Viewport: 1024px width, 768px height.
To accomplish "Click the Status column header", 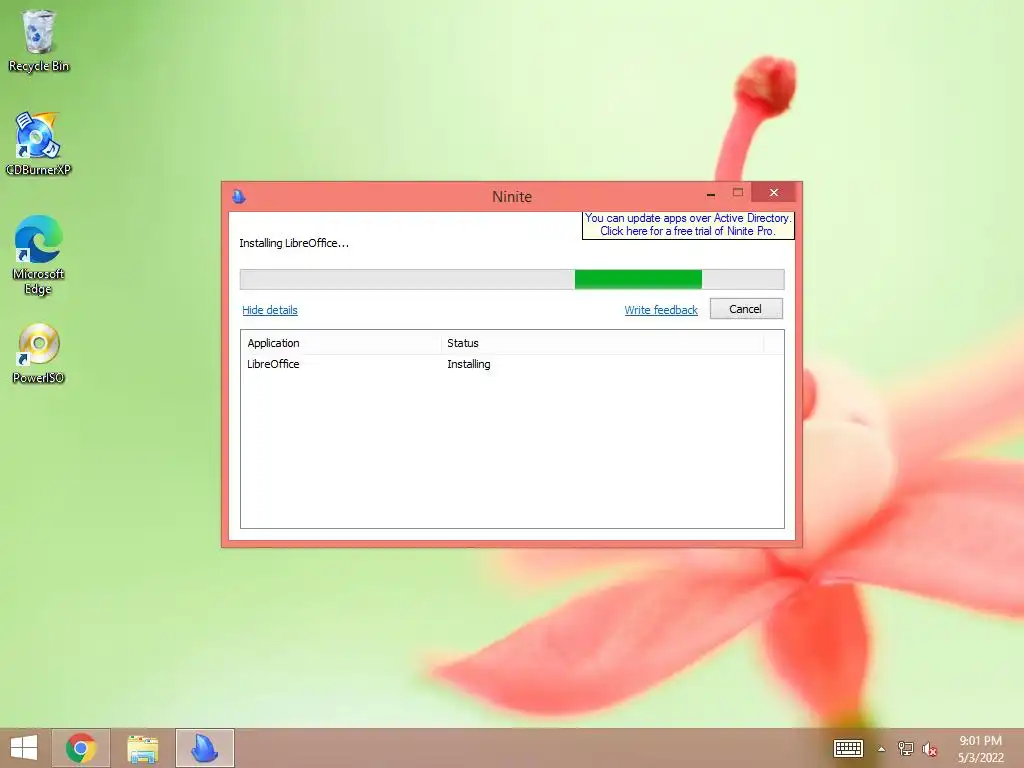I will pyautogui.click(x=602, y=343).
